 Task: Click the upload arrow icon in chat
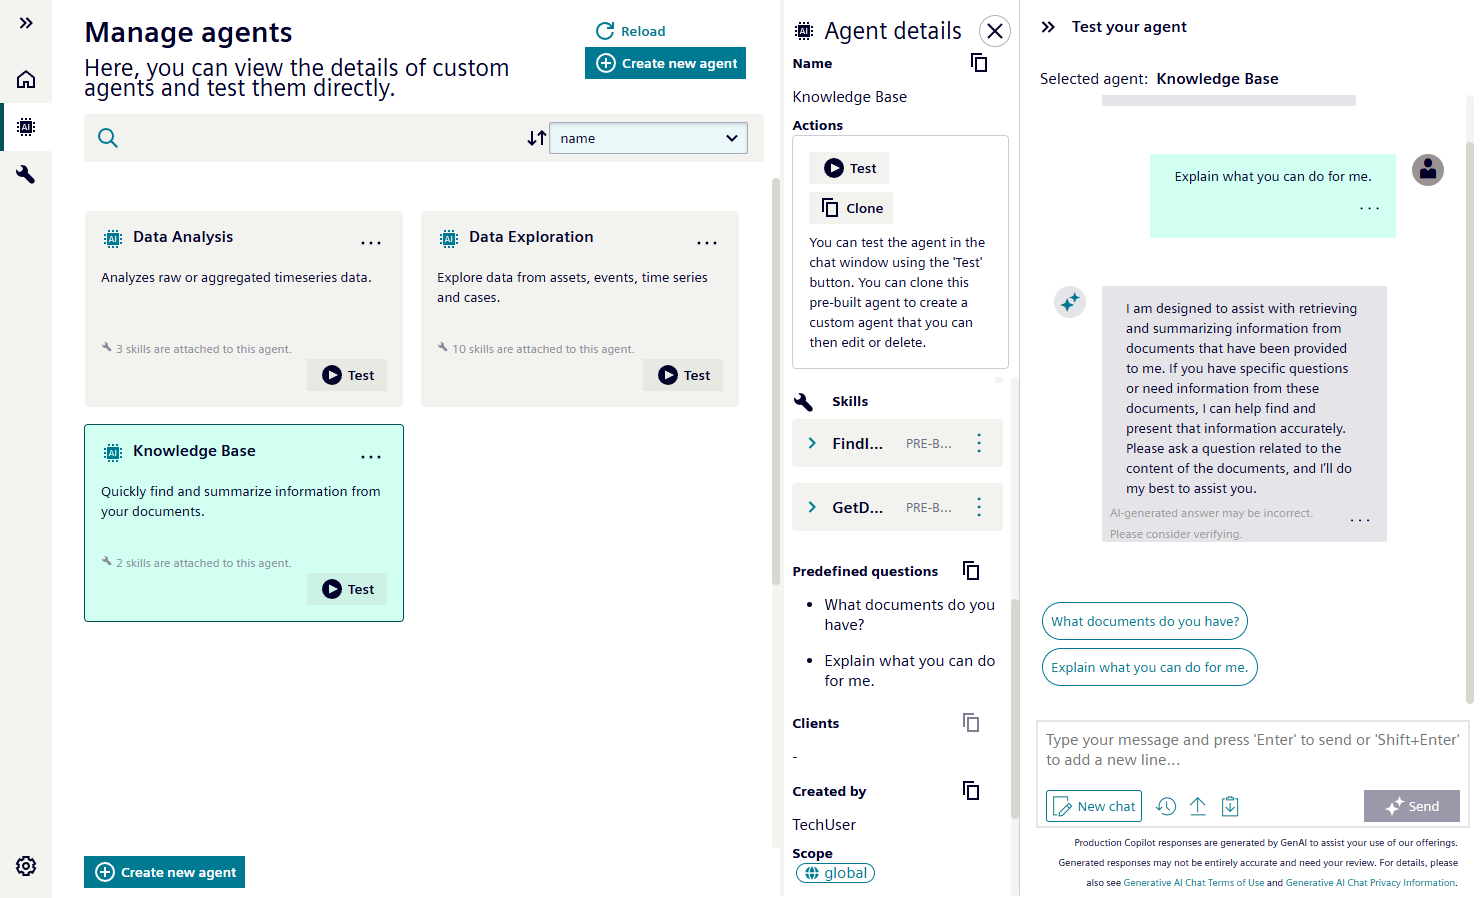(x=1198, y=806)
